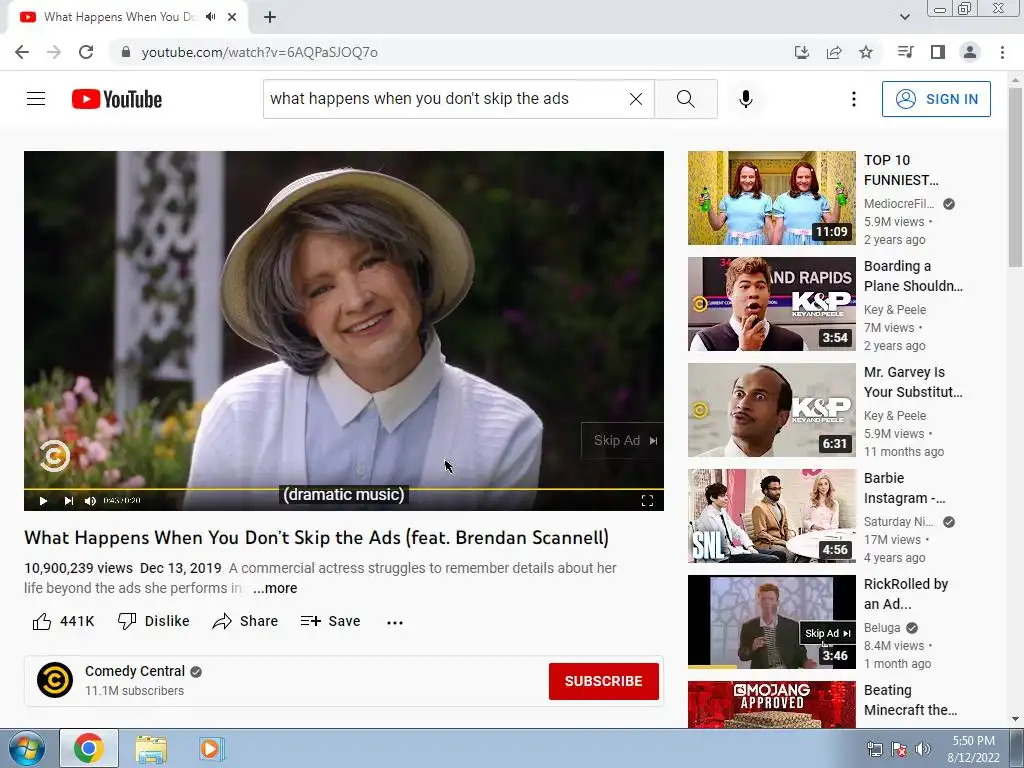Expand the description with ...more
This screenshot has width=1024, height=768.
(x=275, y=588)
